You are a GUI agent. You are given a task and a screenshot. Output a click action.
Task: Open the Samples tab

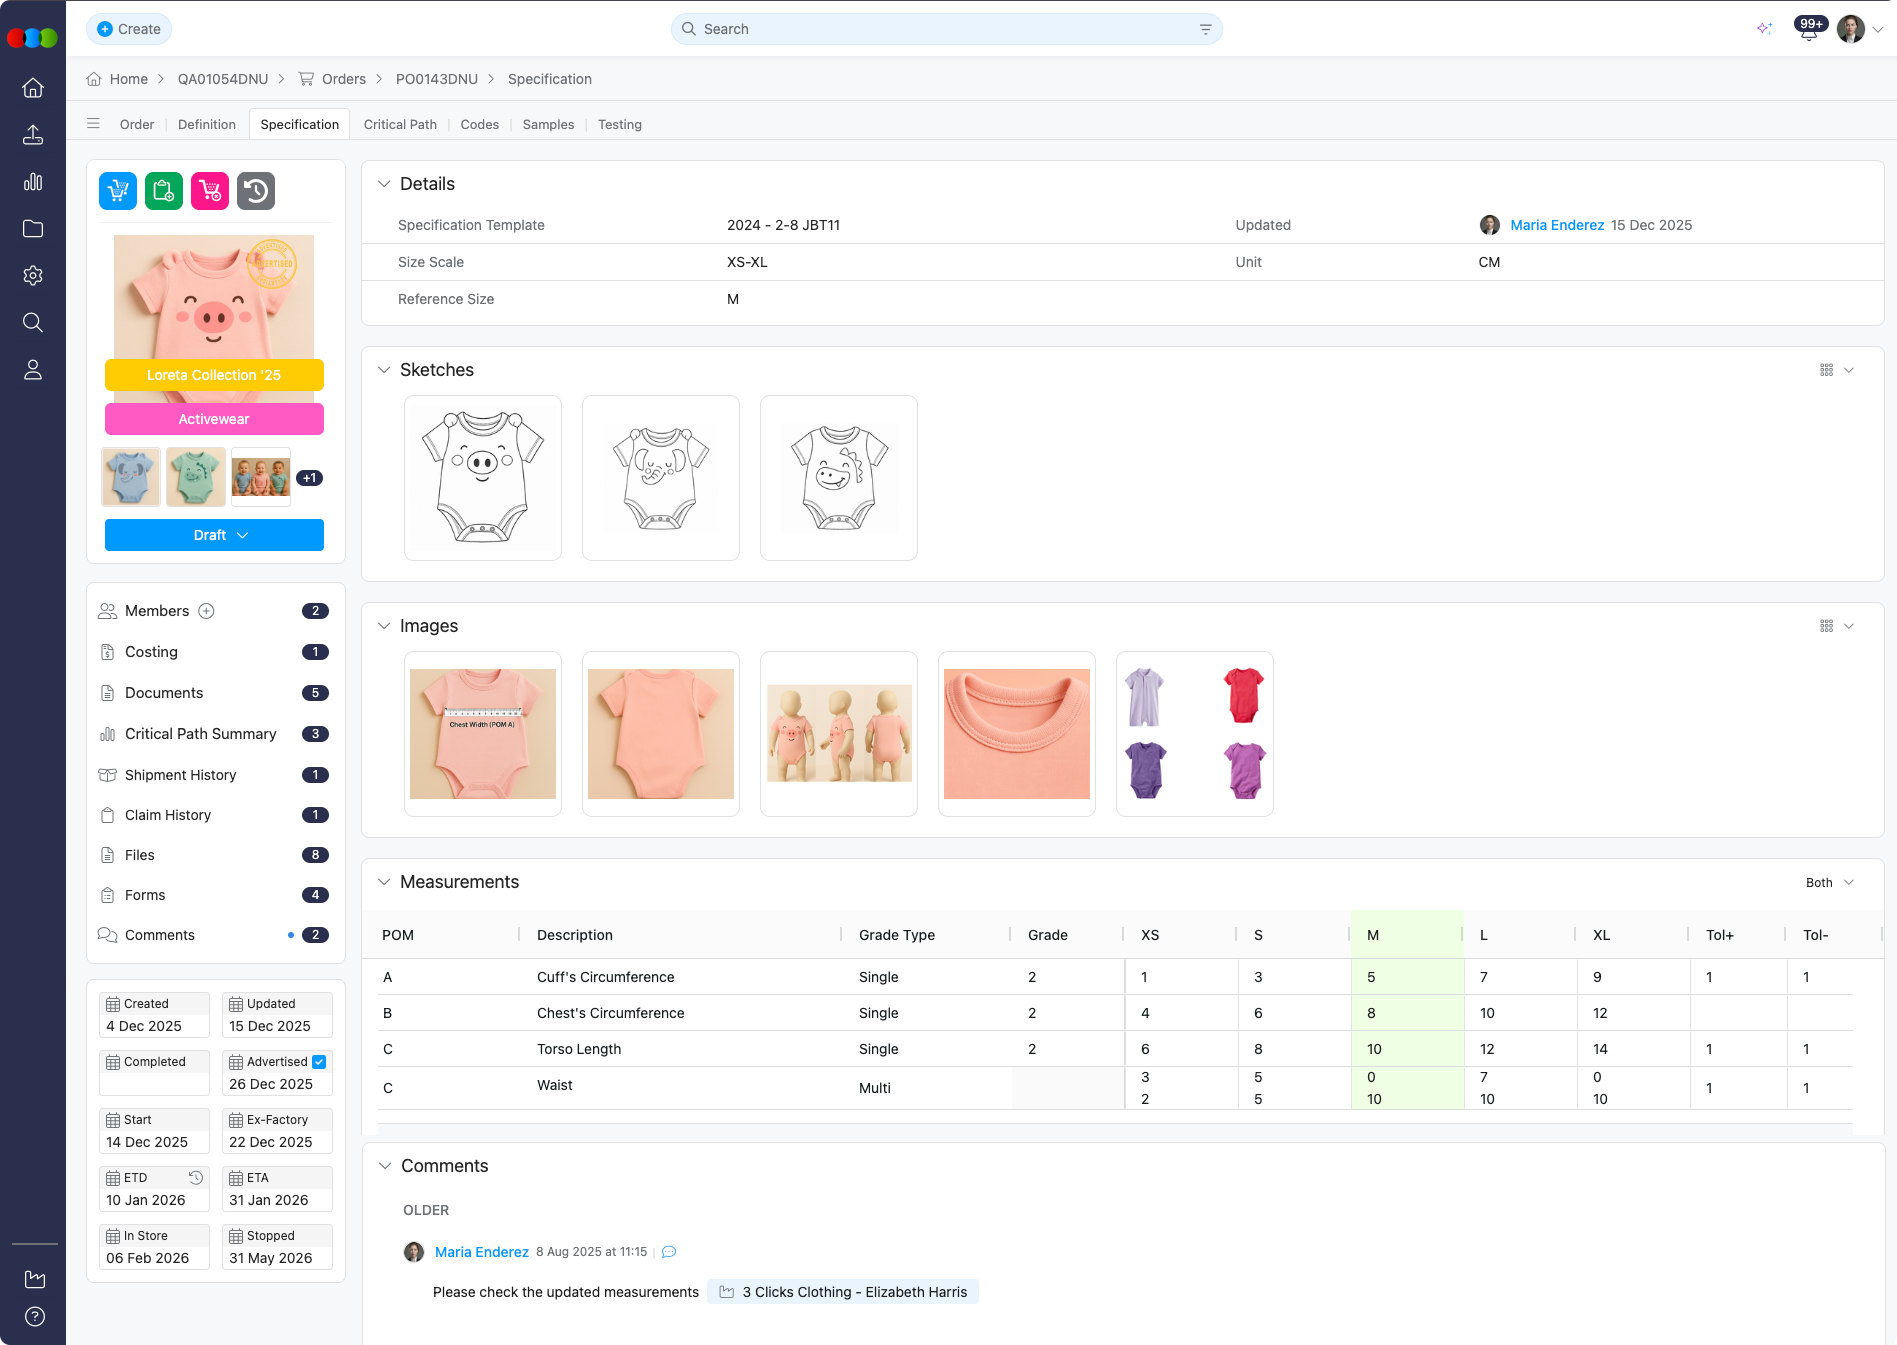(x=547, y=124)
